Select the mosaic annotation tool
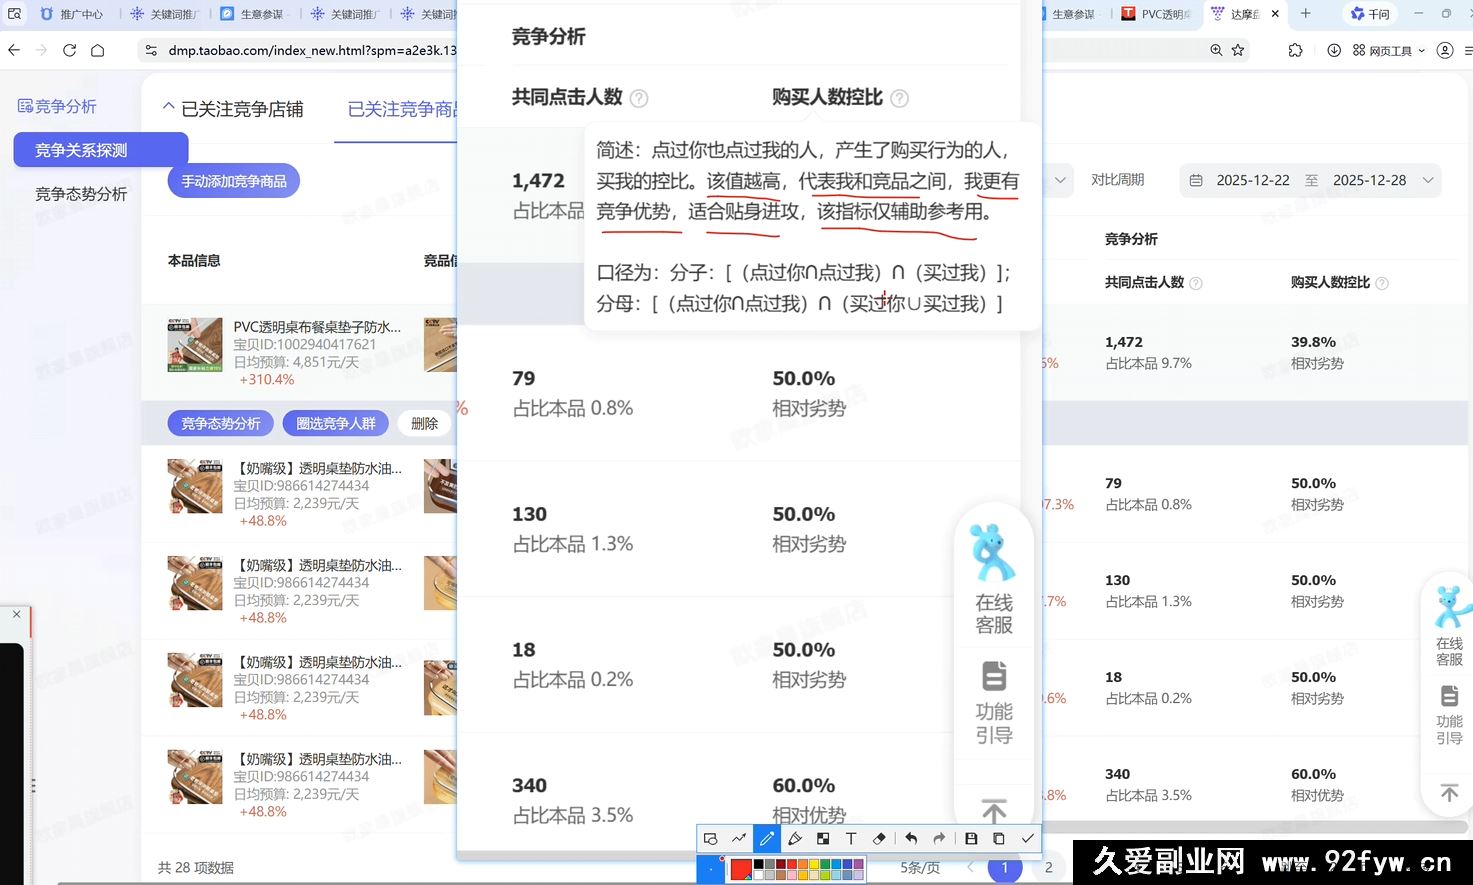Image resolution: width=1473 pixels, height=885 pixels. tap(822, 838)
